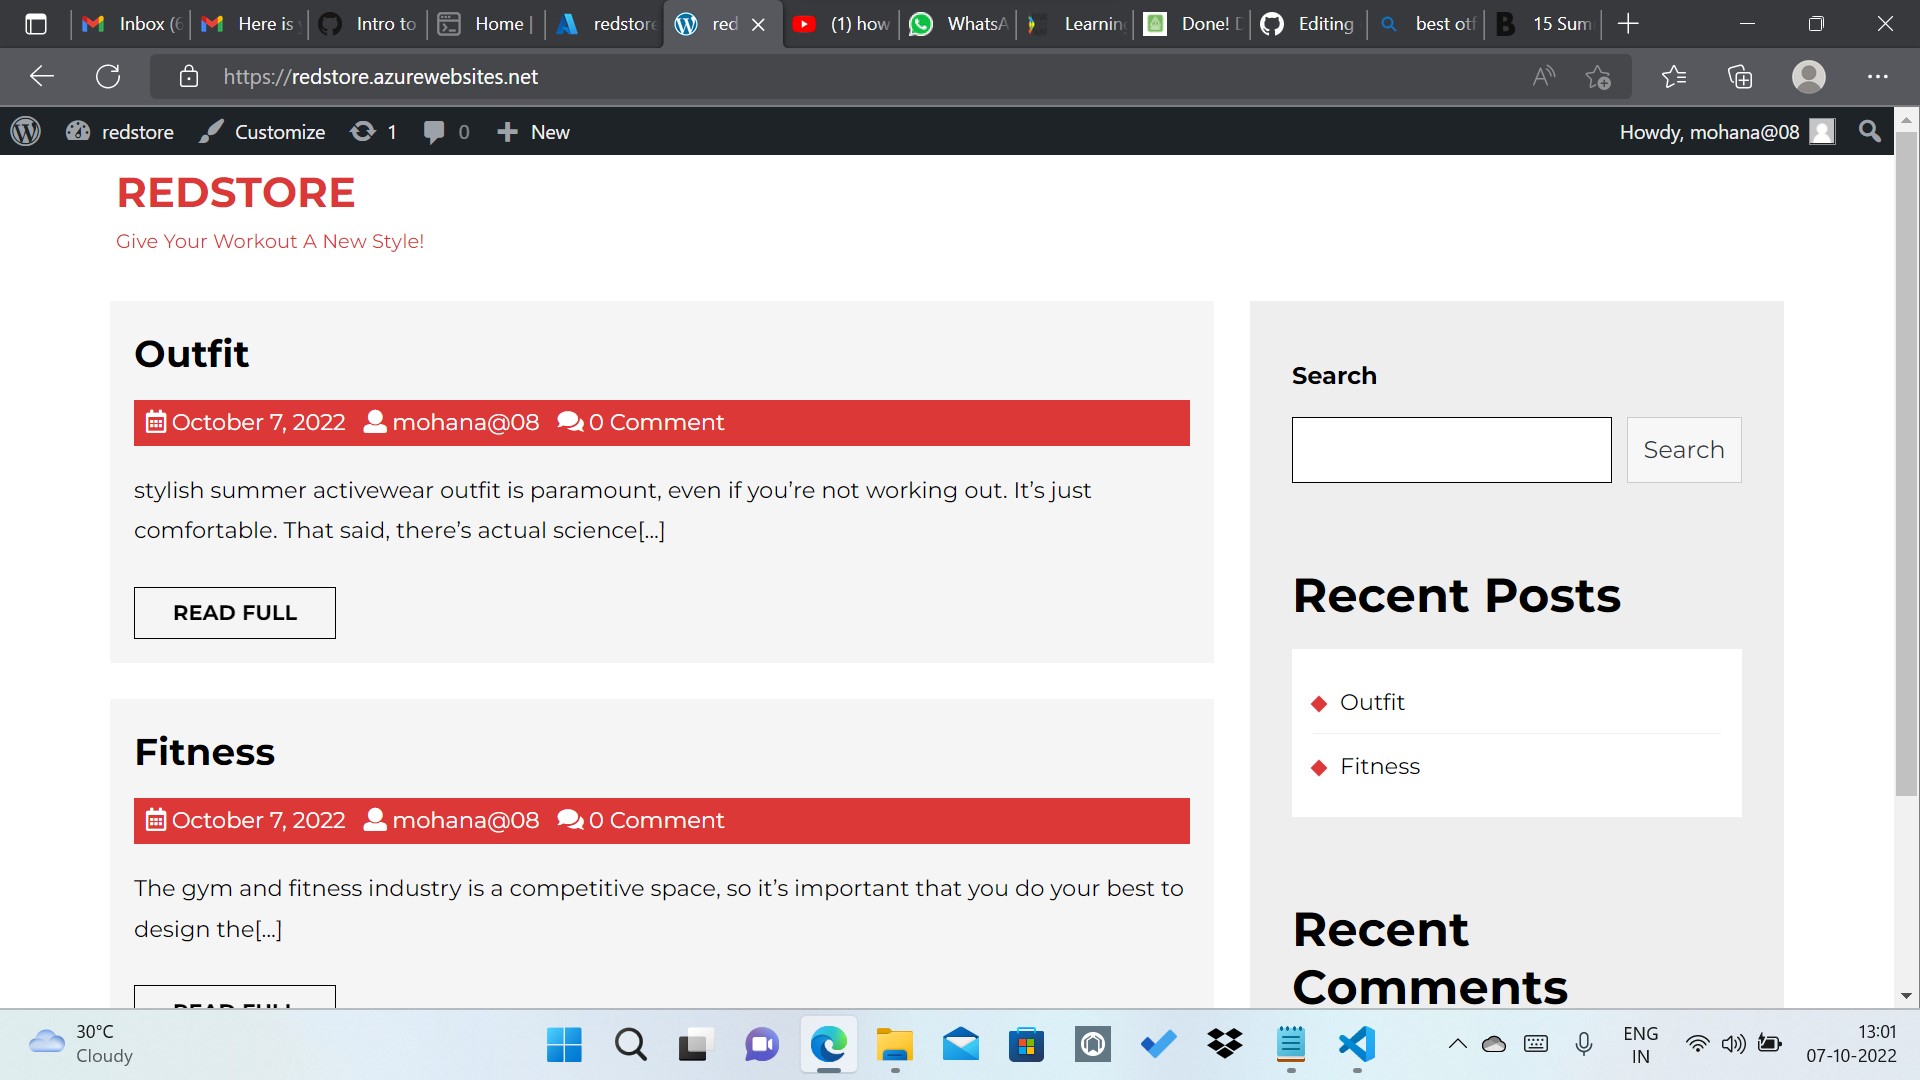Viewport: 1920px width, 1080px height.
Task: Open the admin bar search magnifier icon
Action: tap(1869, 131)
